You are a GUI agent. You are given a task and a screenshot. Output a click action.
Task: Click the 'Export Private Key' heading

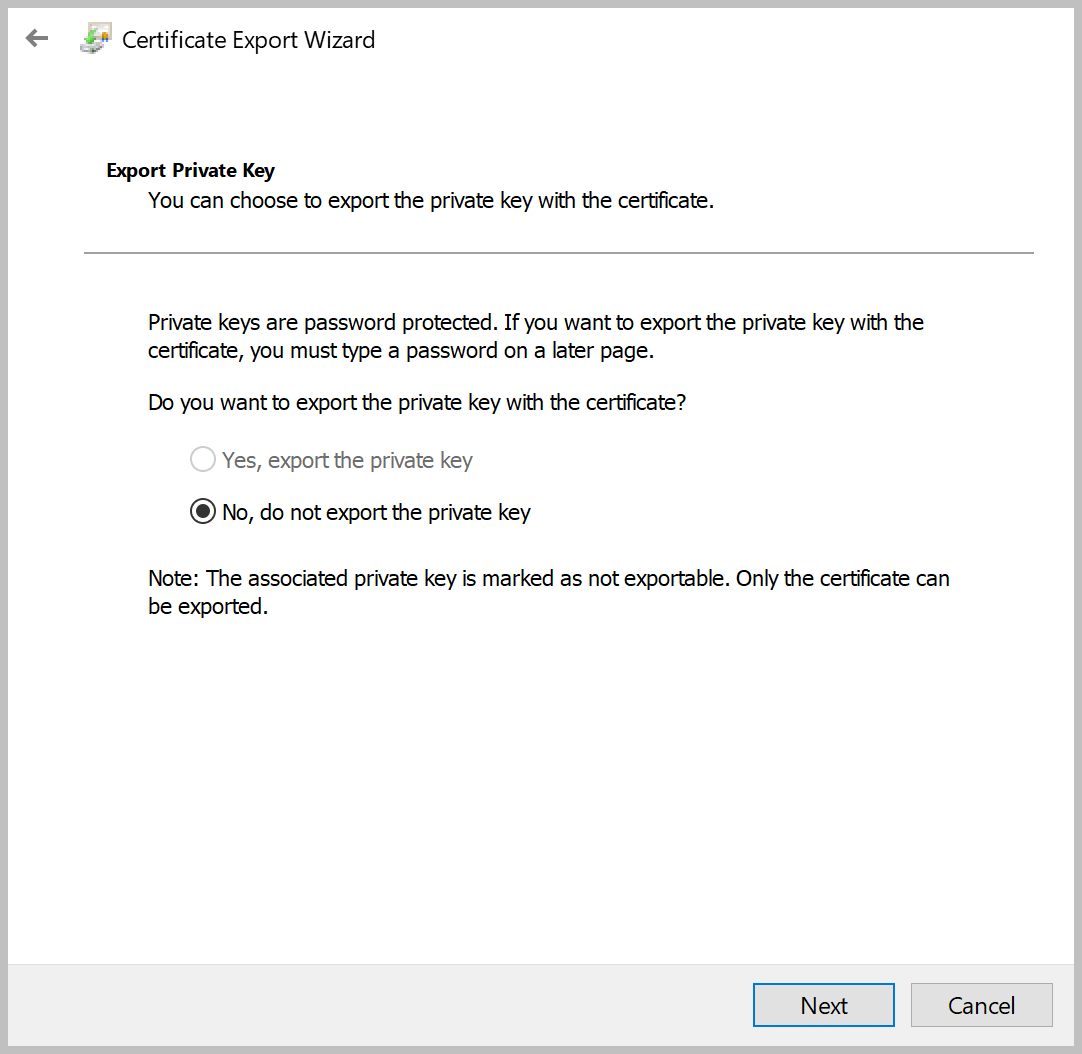click(x=190, y=170)
